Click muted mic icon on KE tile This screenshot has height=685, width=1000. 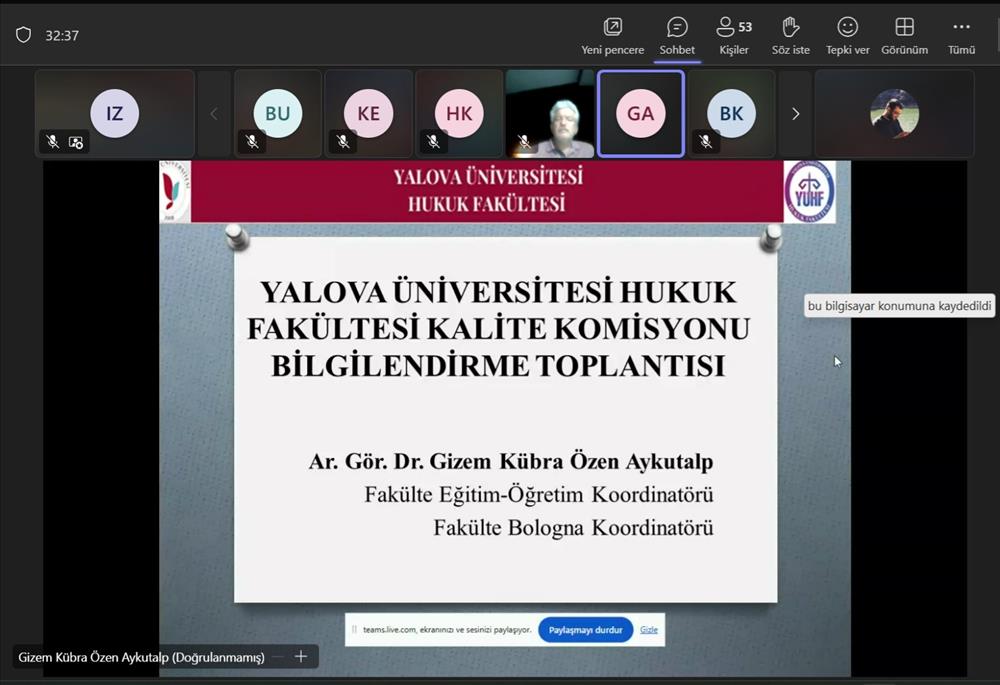[343, 142]
